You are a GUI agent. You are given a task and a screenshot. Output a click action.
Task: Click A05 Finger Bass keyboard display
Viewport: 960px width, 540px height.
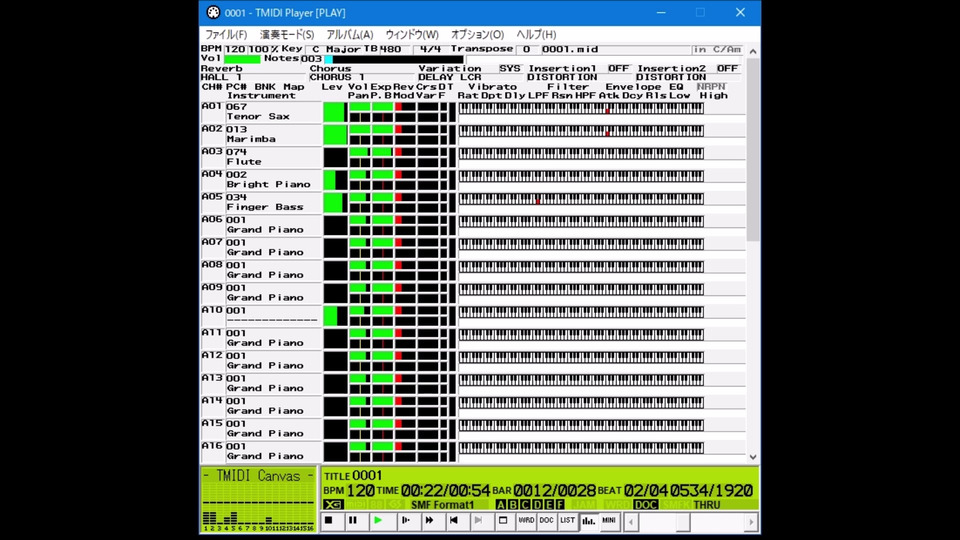(x=581, y=199)
